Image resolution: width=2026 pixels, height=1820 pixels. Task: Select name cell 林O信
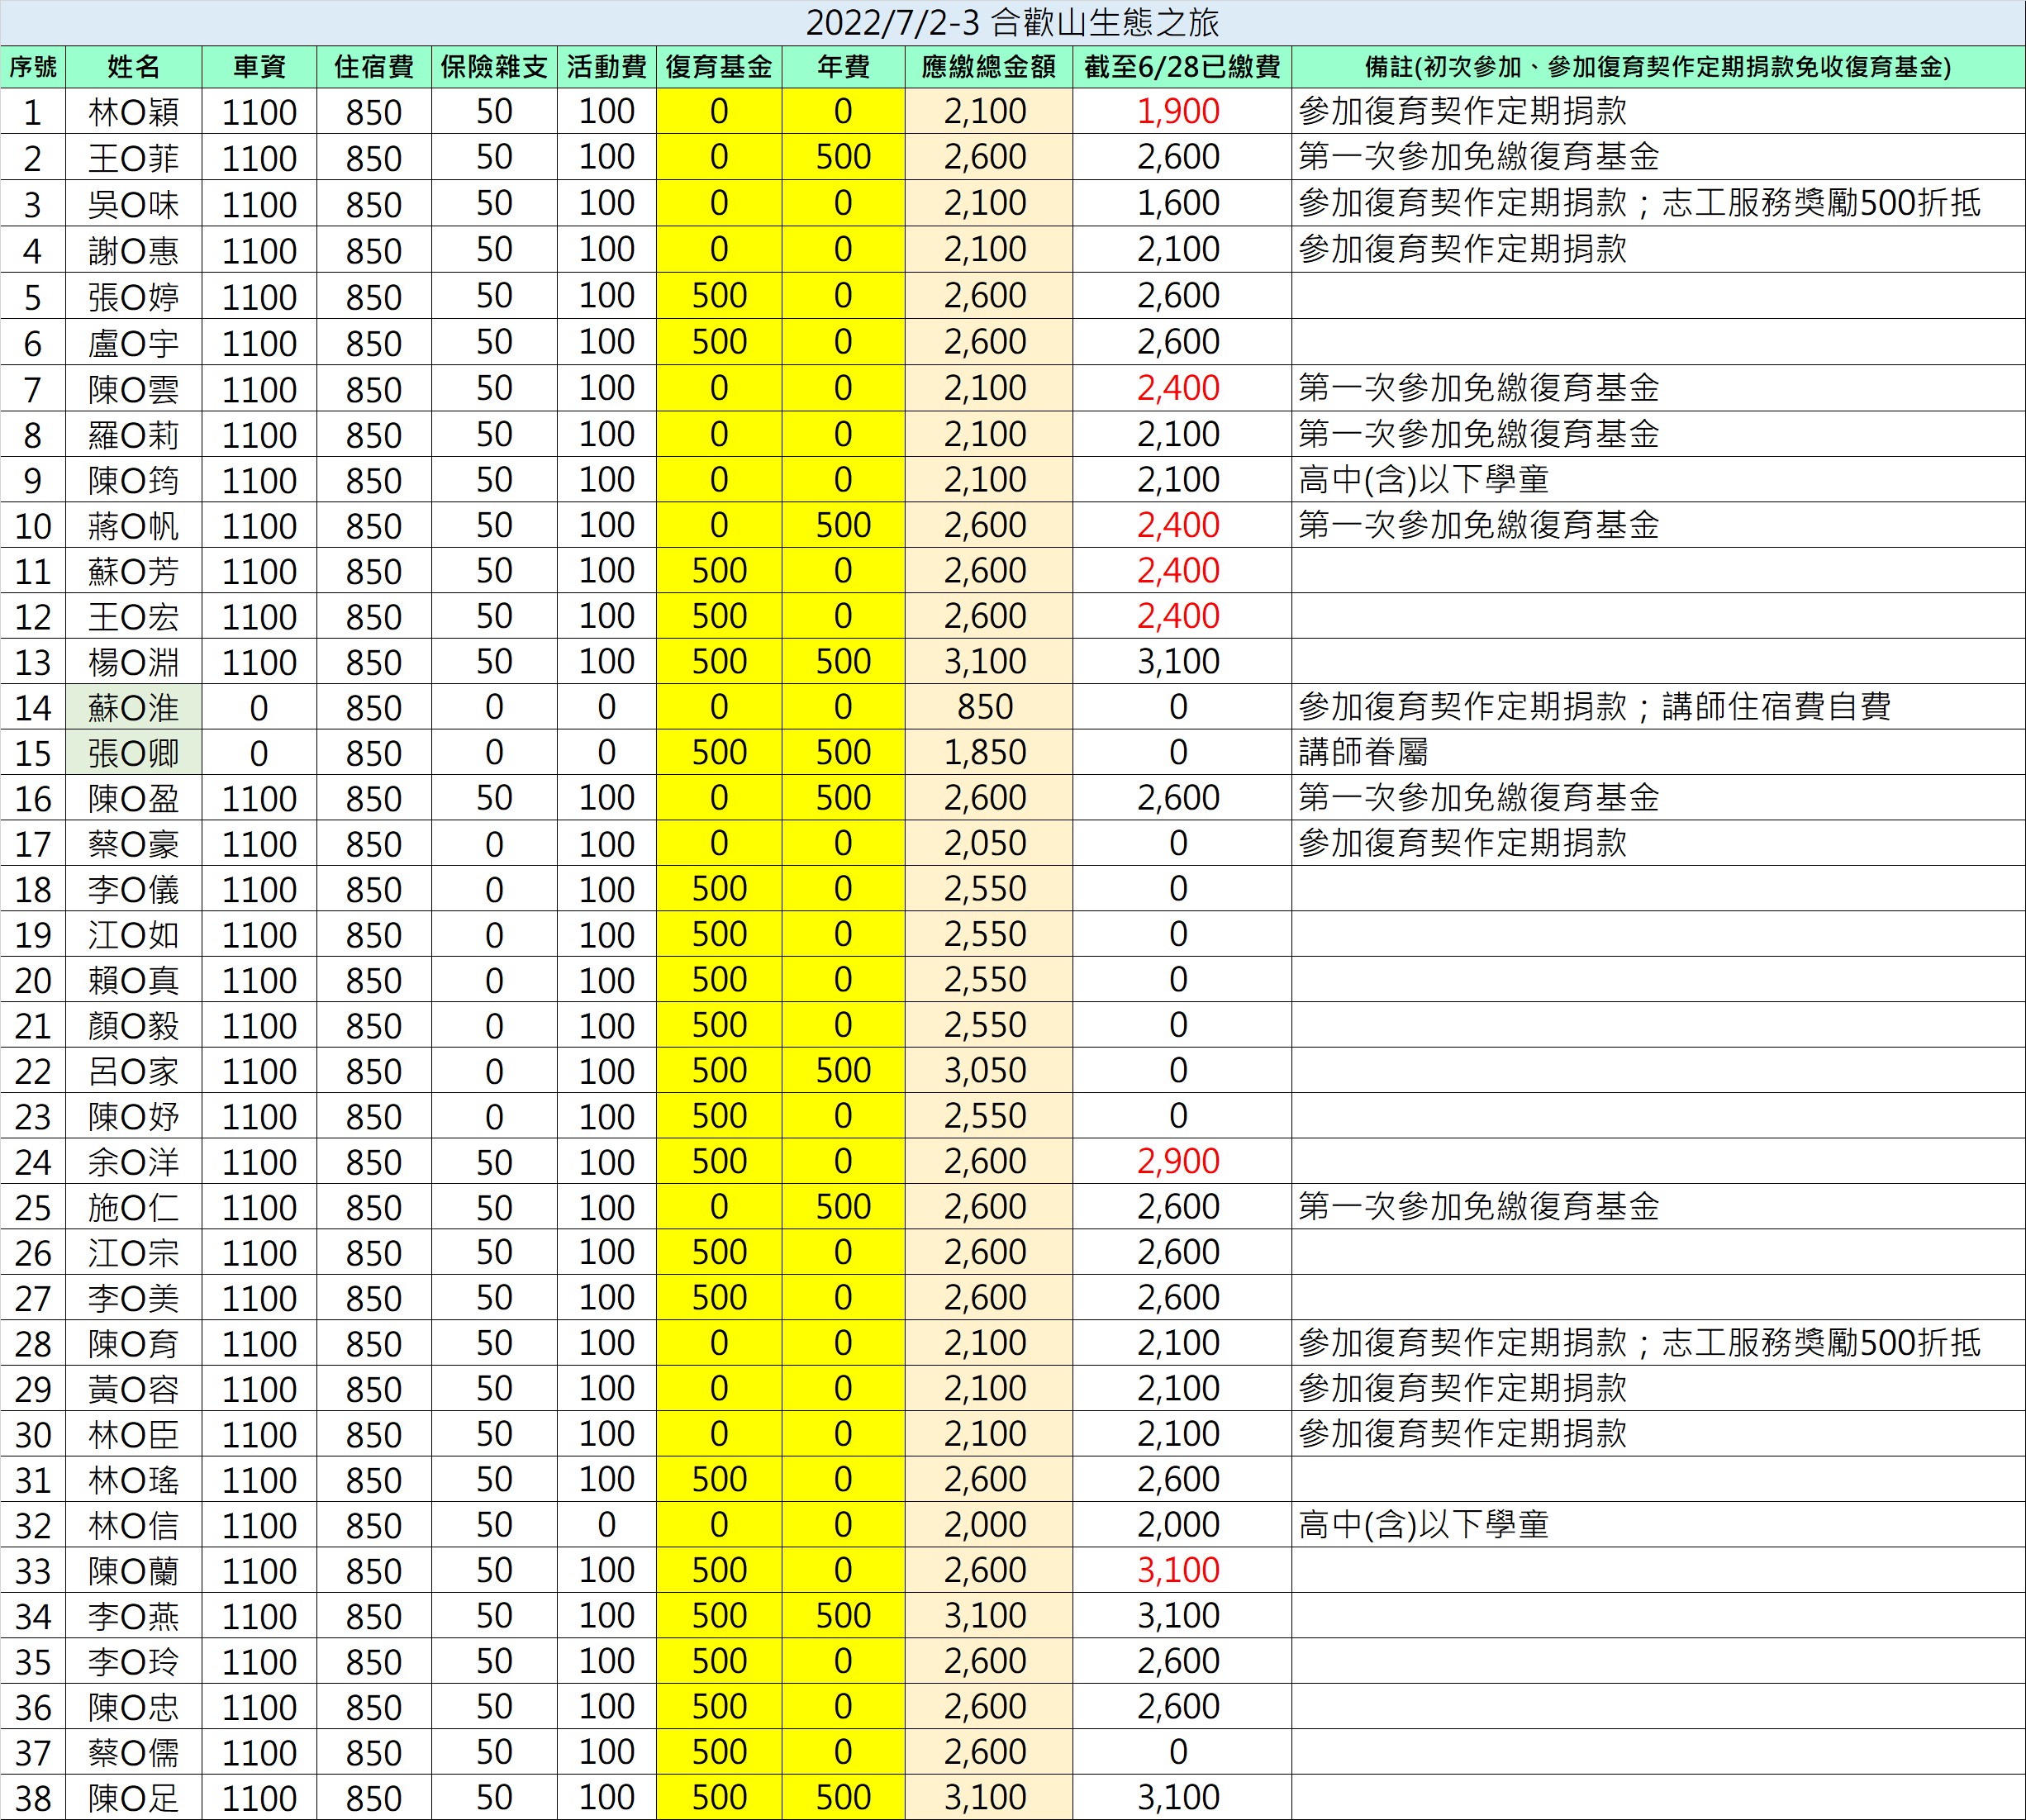(x=134, y=1525)
